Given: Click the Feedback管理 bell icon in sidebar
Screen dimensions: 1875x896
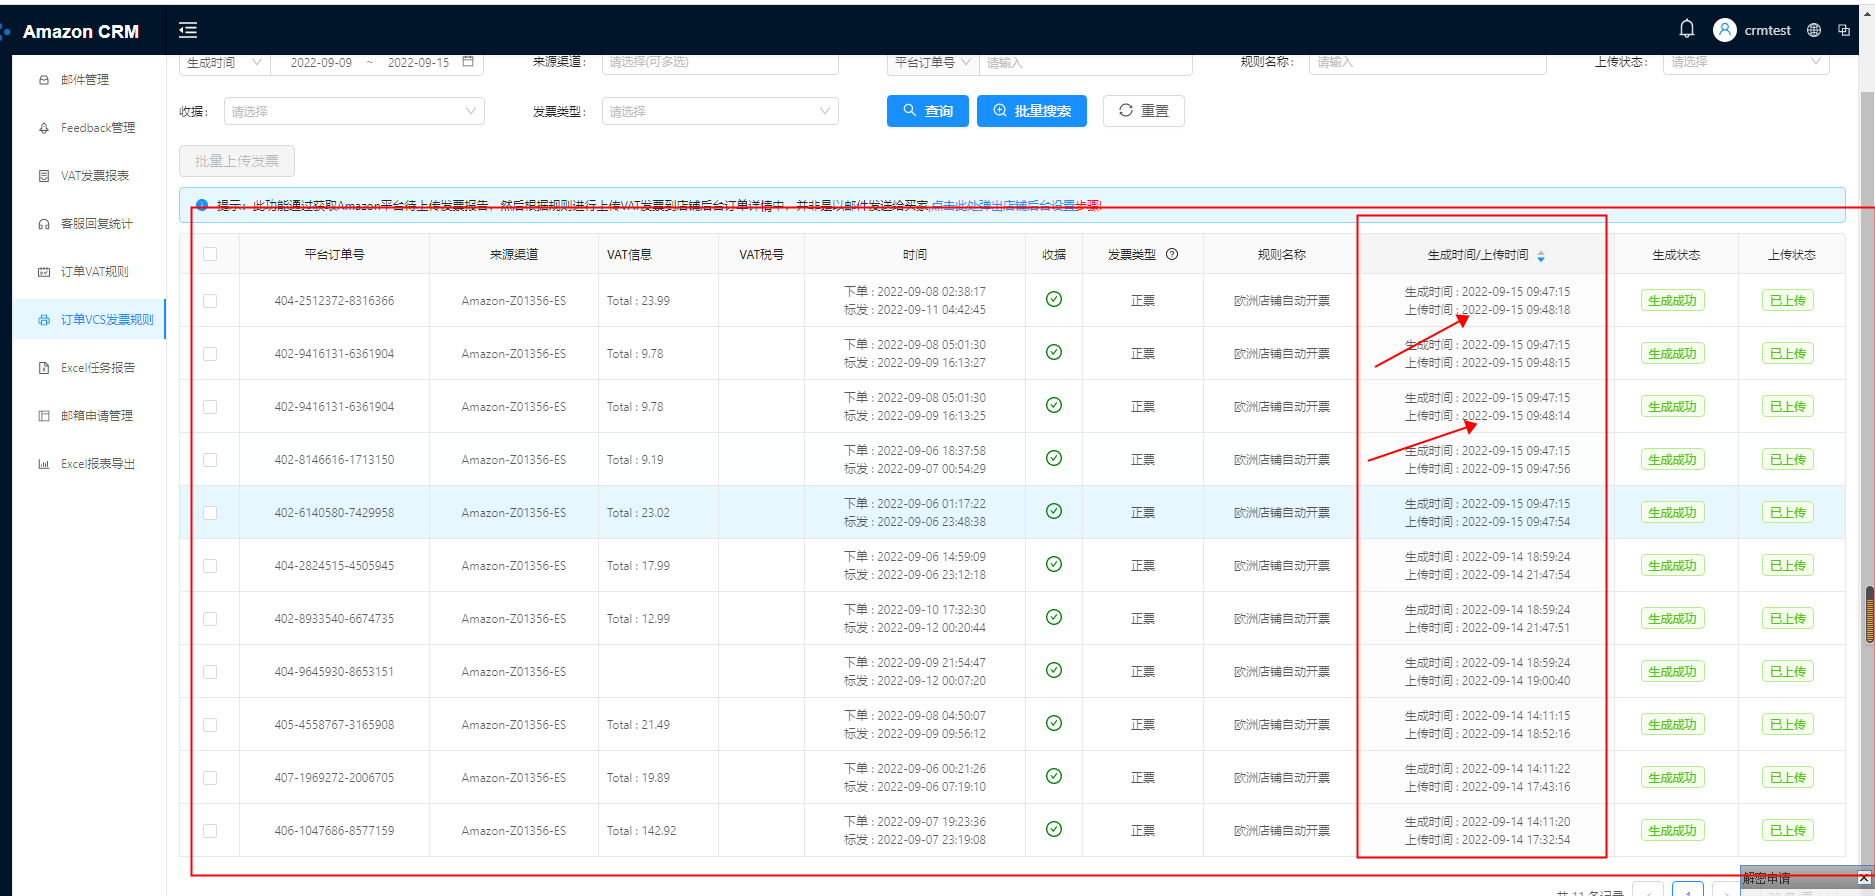Looking at the screenshot, I should coord(43,128).
